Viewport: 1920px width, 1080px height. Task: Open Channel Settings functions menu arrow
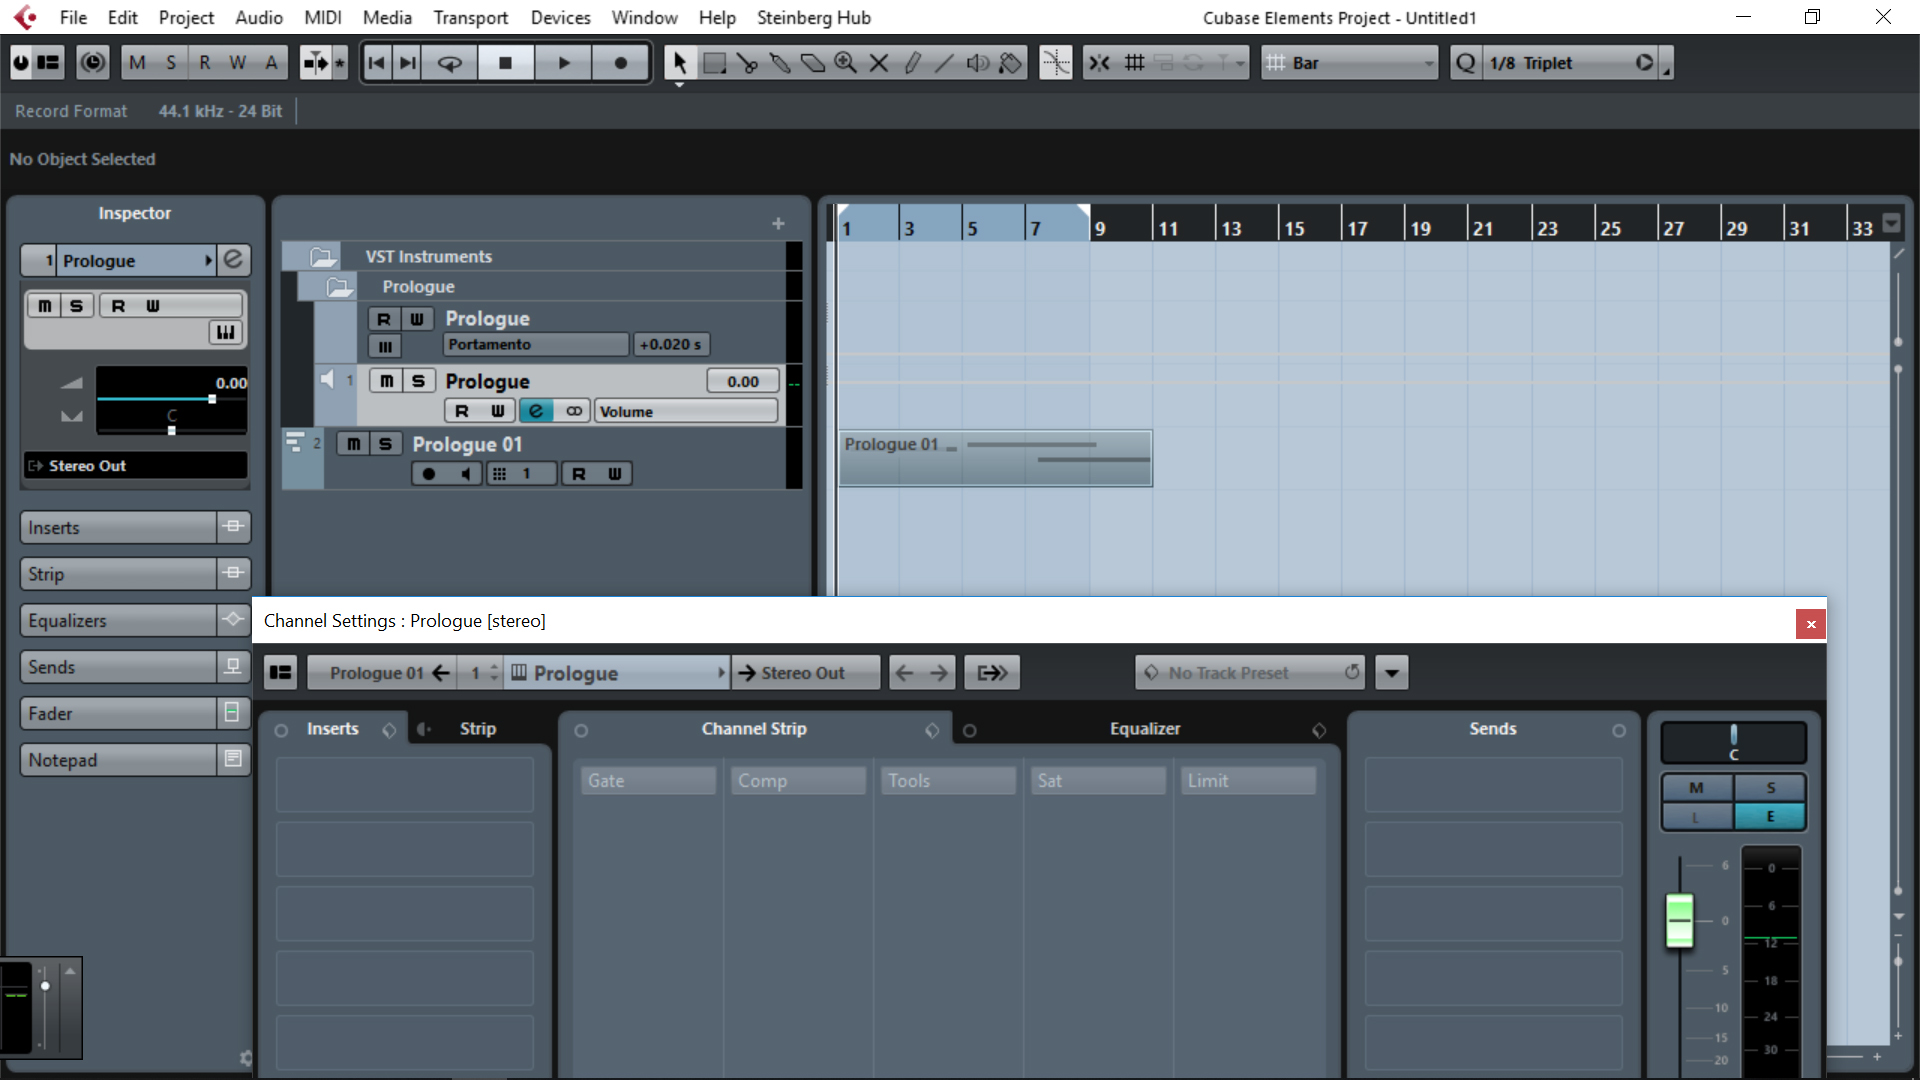(1392, 673)
